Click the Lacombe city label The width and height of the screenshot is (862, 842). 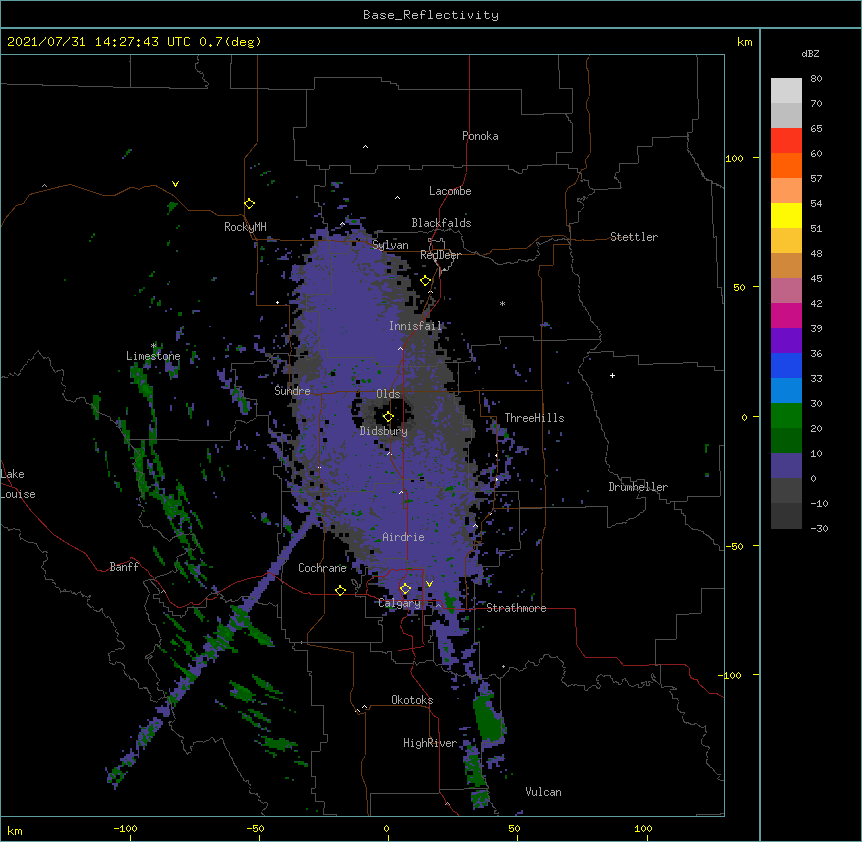[450, 191]
